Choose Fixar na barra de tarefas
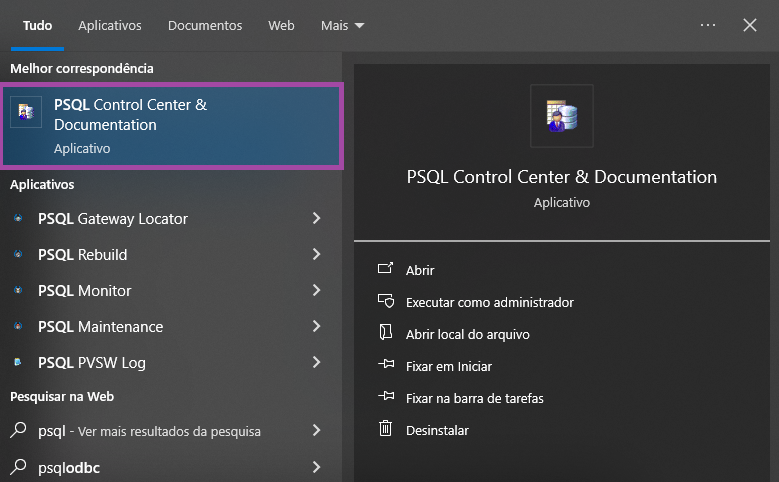779x482 pixels. 474,399
